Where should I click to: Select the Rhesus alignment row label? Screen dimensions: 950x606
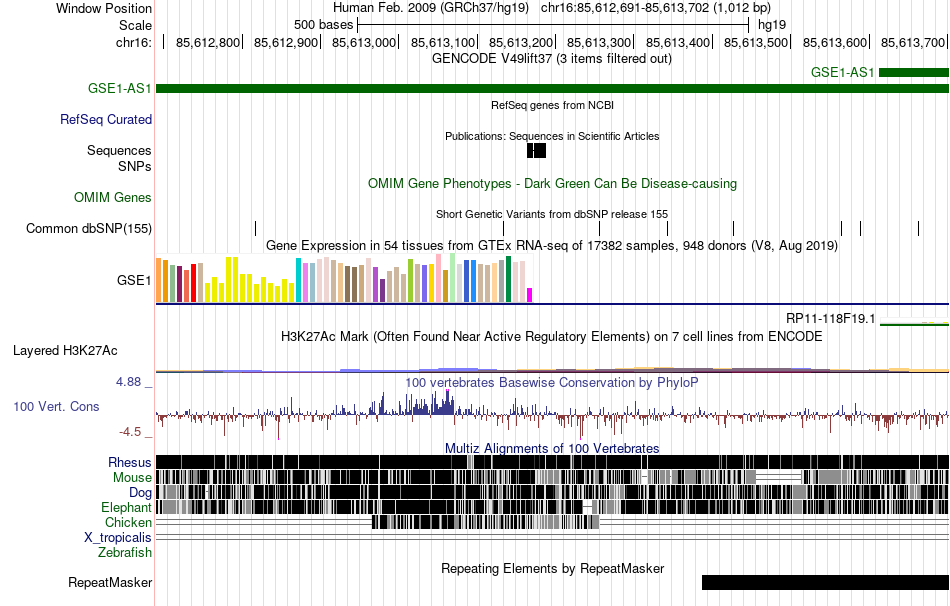130,462
